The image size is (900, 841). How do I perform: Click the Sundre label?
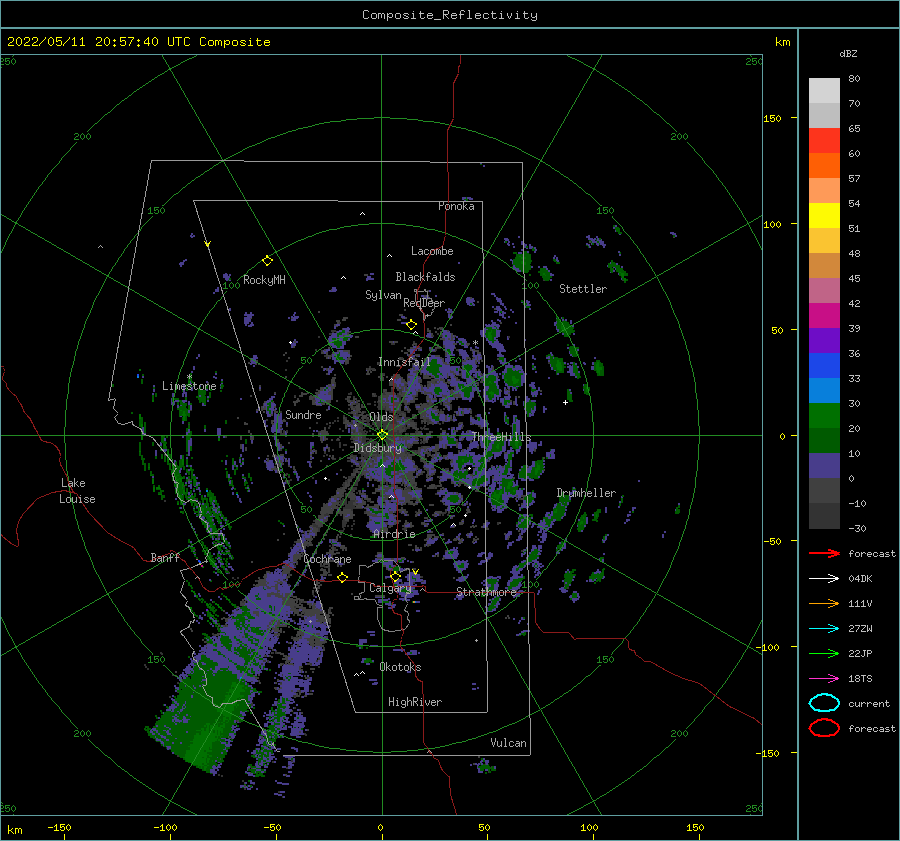pos(304,415)
